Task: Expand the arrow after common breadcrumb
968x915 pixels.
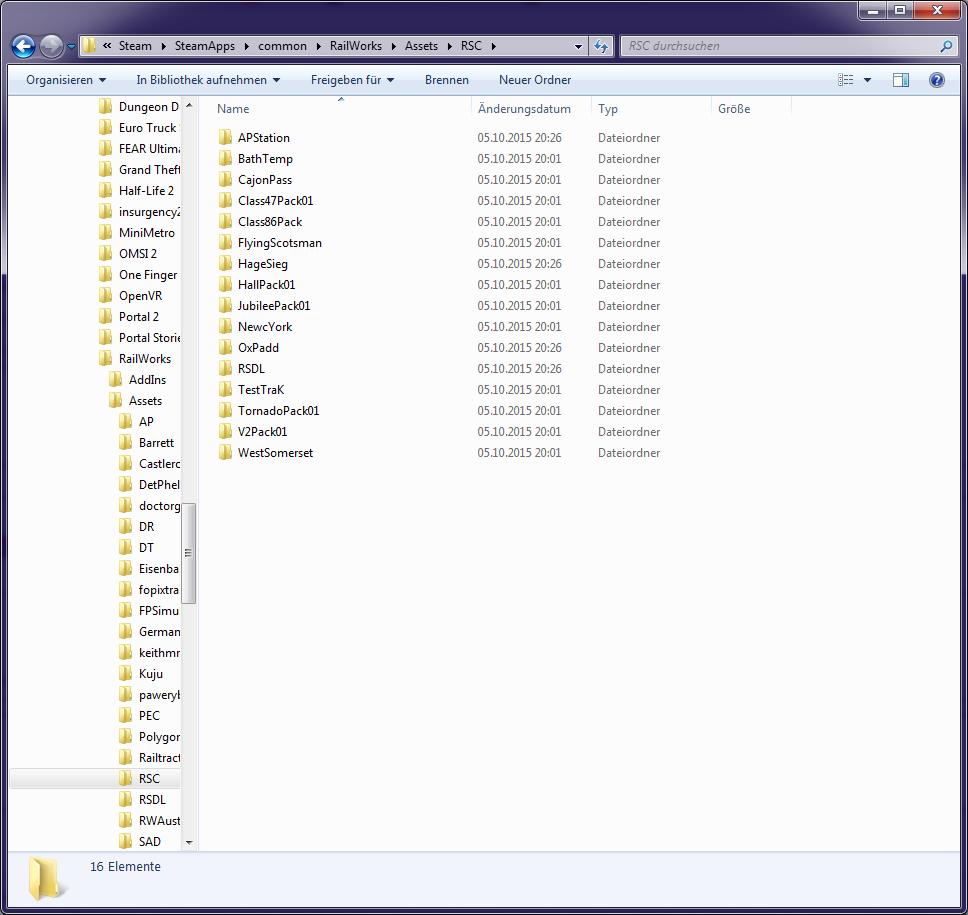Action: [319, 46]
